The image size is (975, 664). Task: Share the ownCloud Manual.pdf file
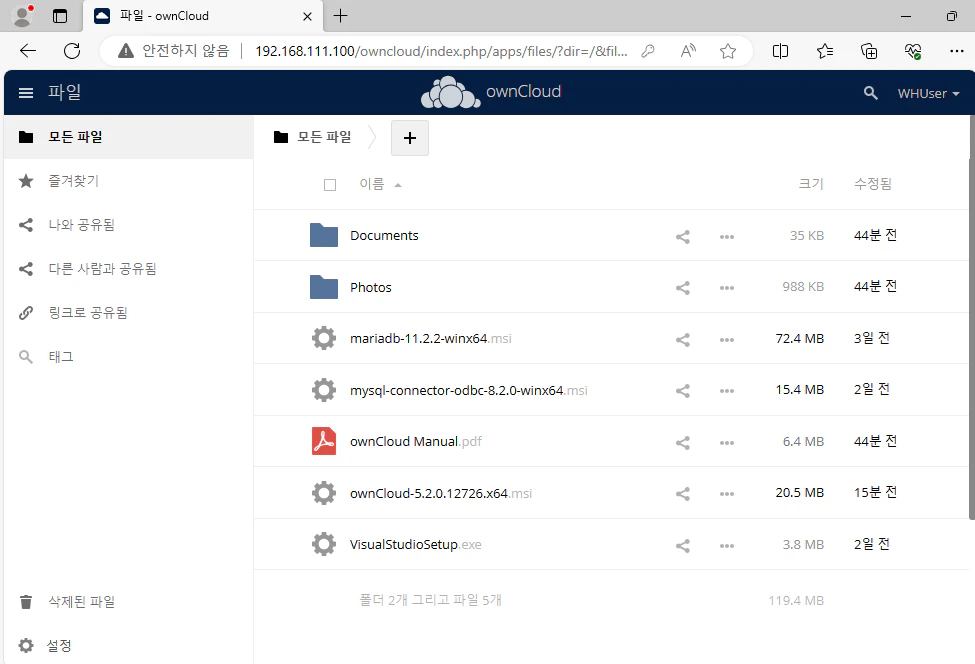coord(683,443)
